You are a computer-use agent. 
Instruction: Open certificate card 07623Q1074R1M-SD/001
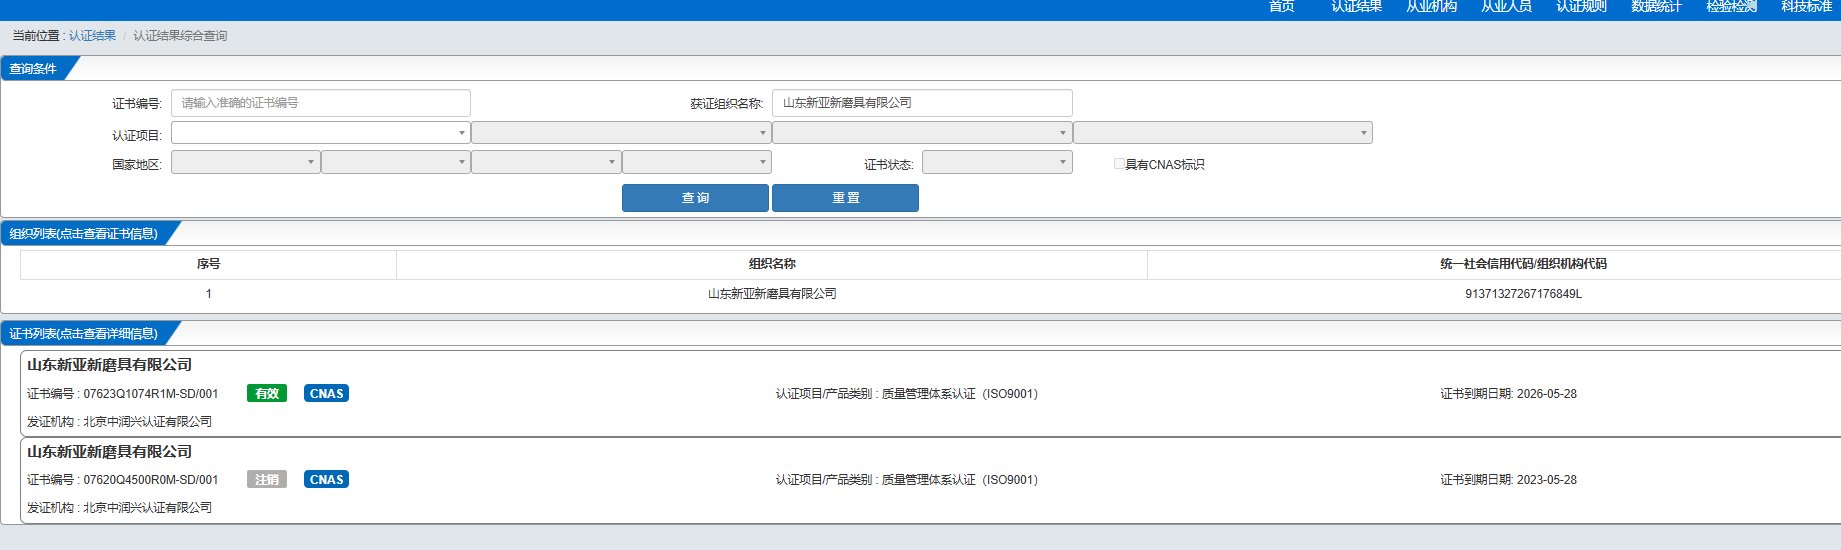pos(930,393)
